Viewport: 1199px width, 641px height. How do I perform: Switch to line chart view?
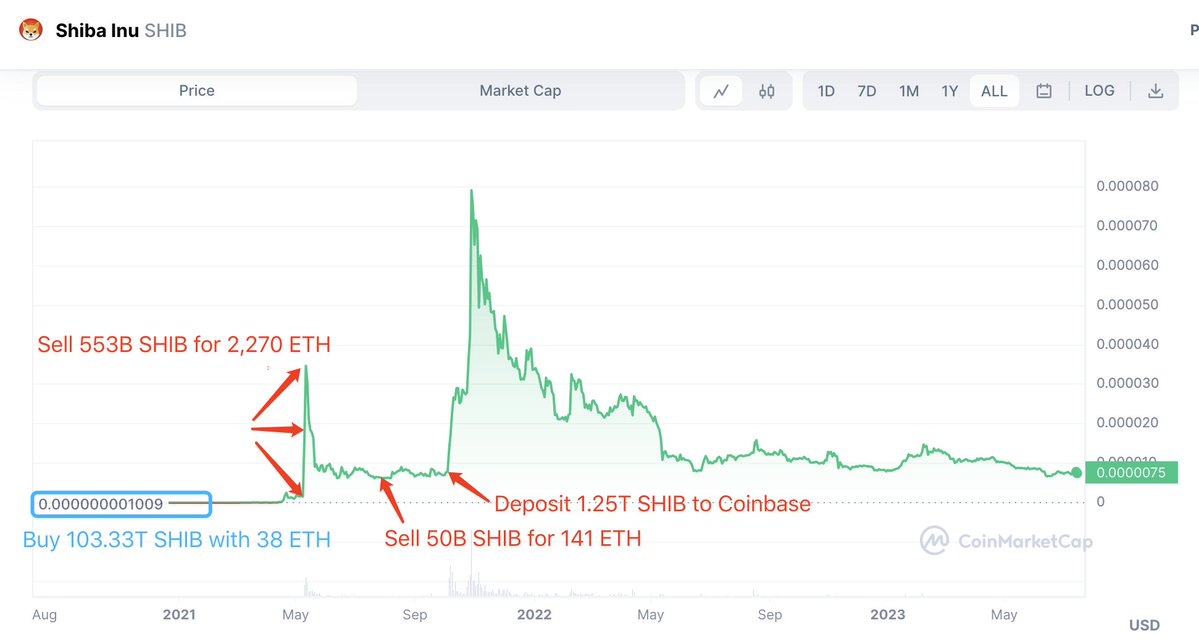pyautogui.click(x=721, y=91)
